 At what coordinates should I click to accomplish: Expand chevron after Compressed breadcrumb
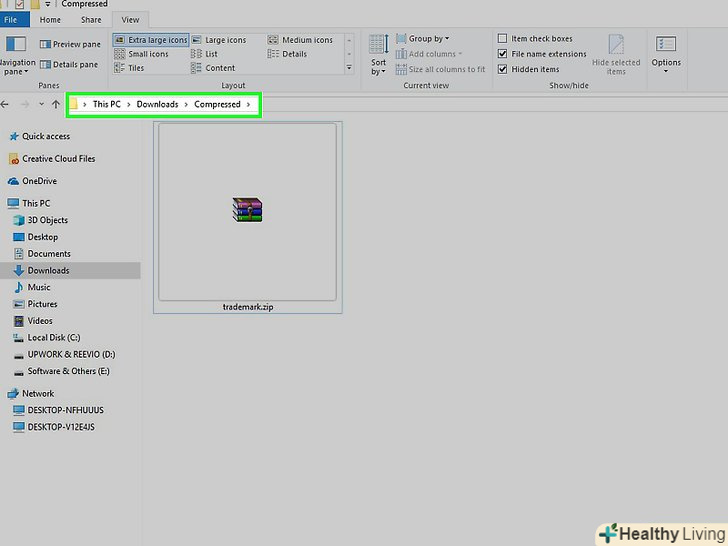248,104
